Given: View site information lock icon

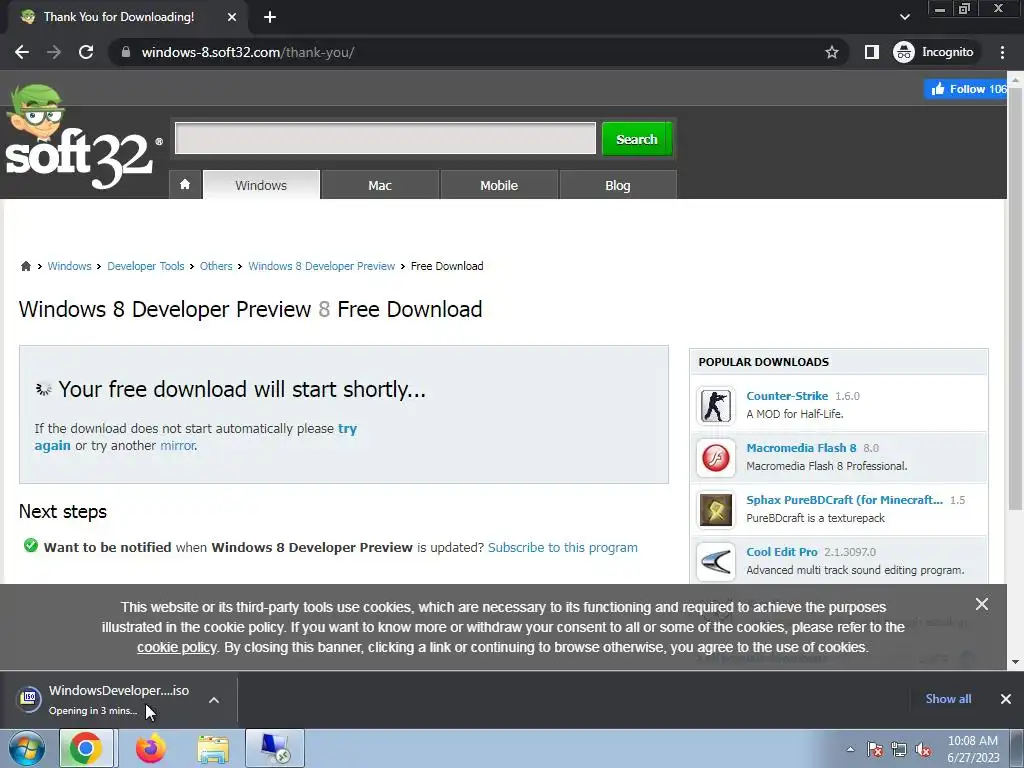Looking at the screenshot, I should (126, 52).
